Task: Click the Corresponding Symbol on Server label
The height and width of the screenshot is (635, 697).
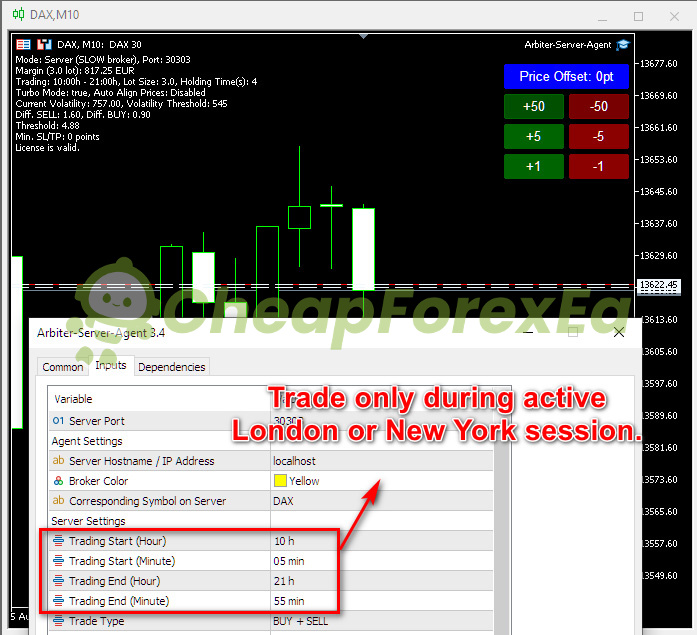Action: tap(147, 501)
